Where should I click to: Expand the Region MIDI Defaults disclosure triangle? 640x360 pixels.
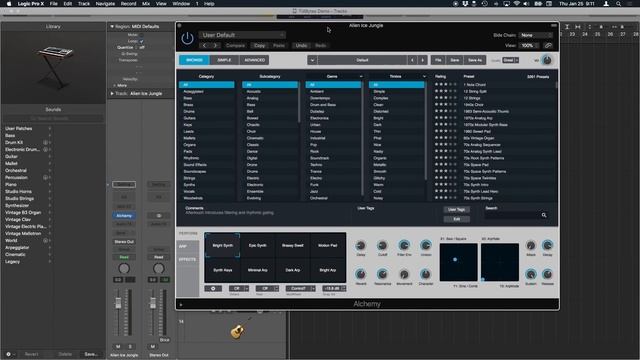112,27
